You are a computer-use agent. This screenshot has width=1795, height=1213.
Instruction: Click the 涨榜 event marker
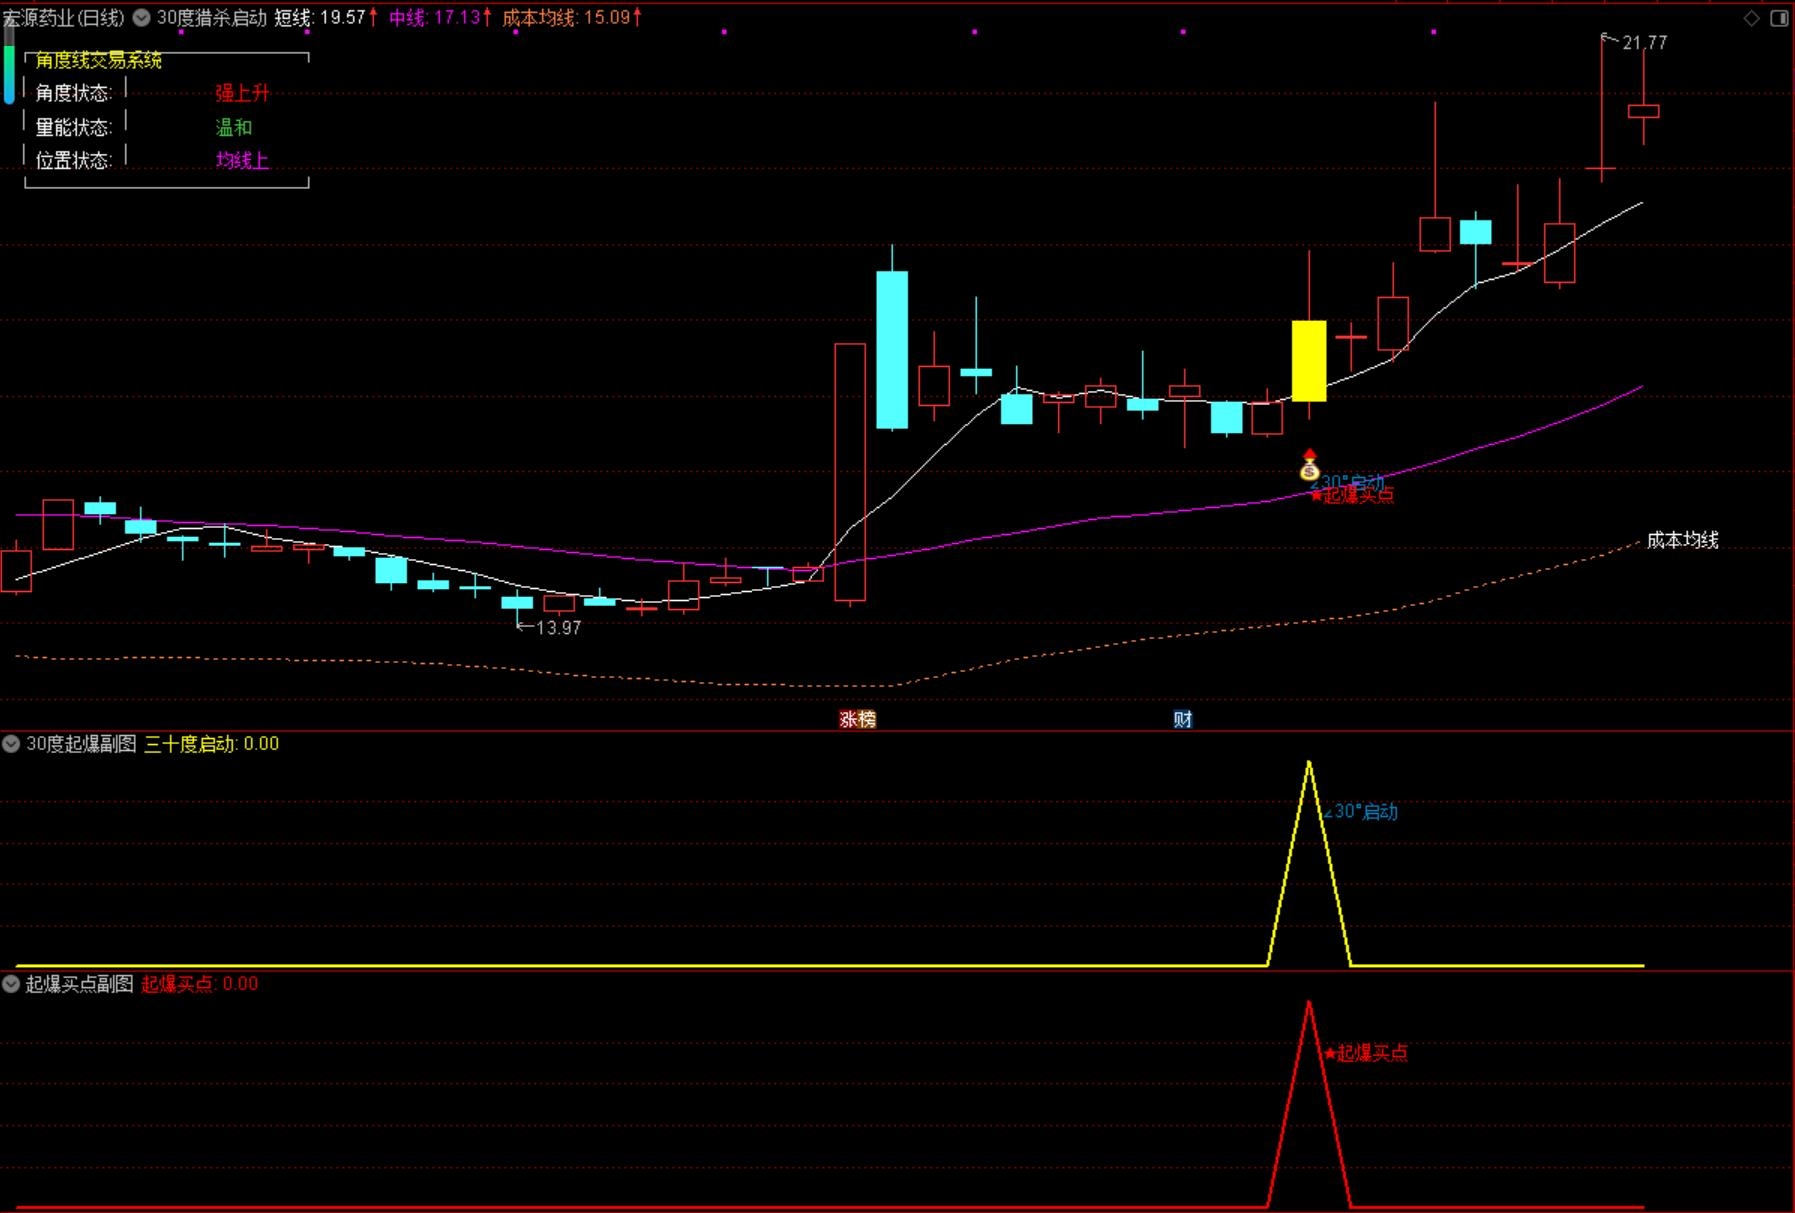[x=857, y=719]
